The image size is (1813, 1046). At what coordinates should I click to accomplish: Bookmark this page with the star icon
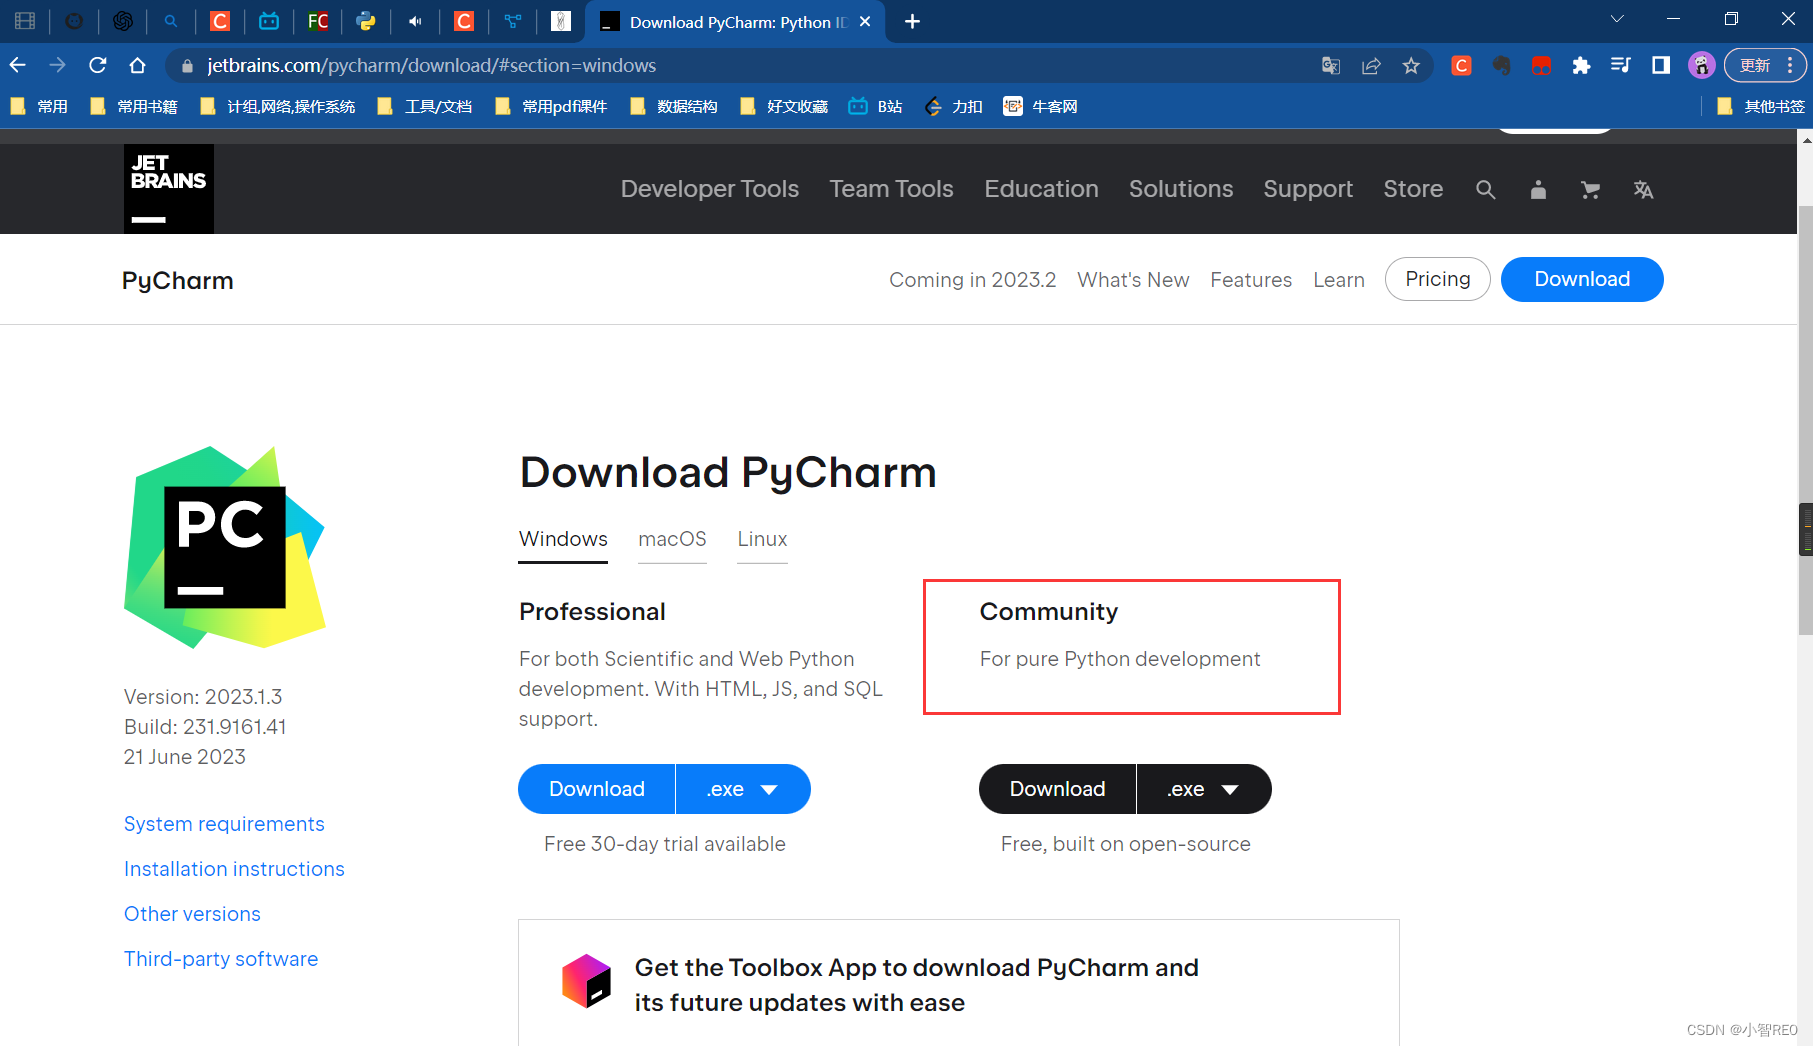(x=1411, y=65)
